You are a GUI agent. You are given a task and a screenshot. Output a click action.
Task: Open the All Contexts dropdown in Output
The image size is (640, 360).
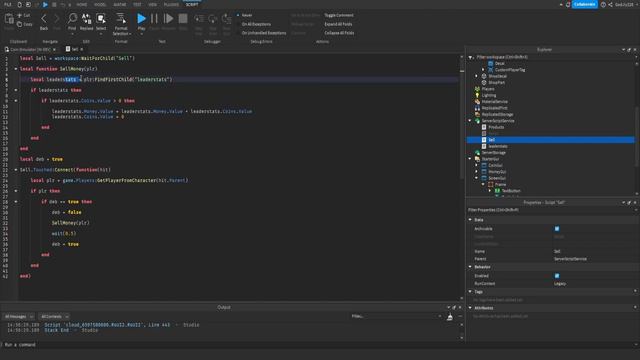pyautogui.click(x=54, y=317)
